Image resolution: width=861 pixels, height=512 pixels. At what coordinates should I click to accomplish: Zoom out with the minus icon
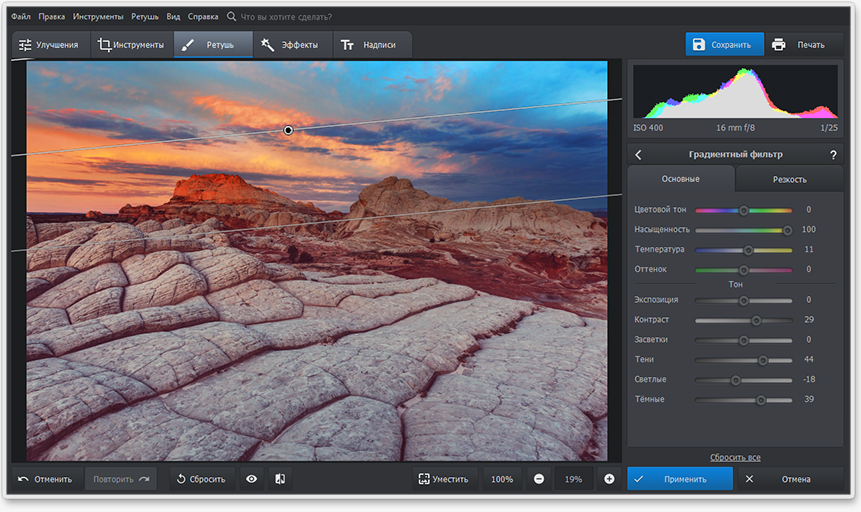539,479
